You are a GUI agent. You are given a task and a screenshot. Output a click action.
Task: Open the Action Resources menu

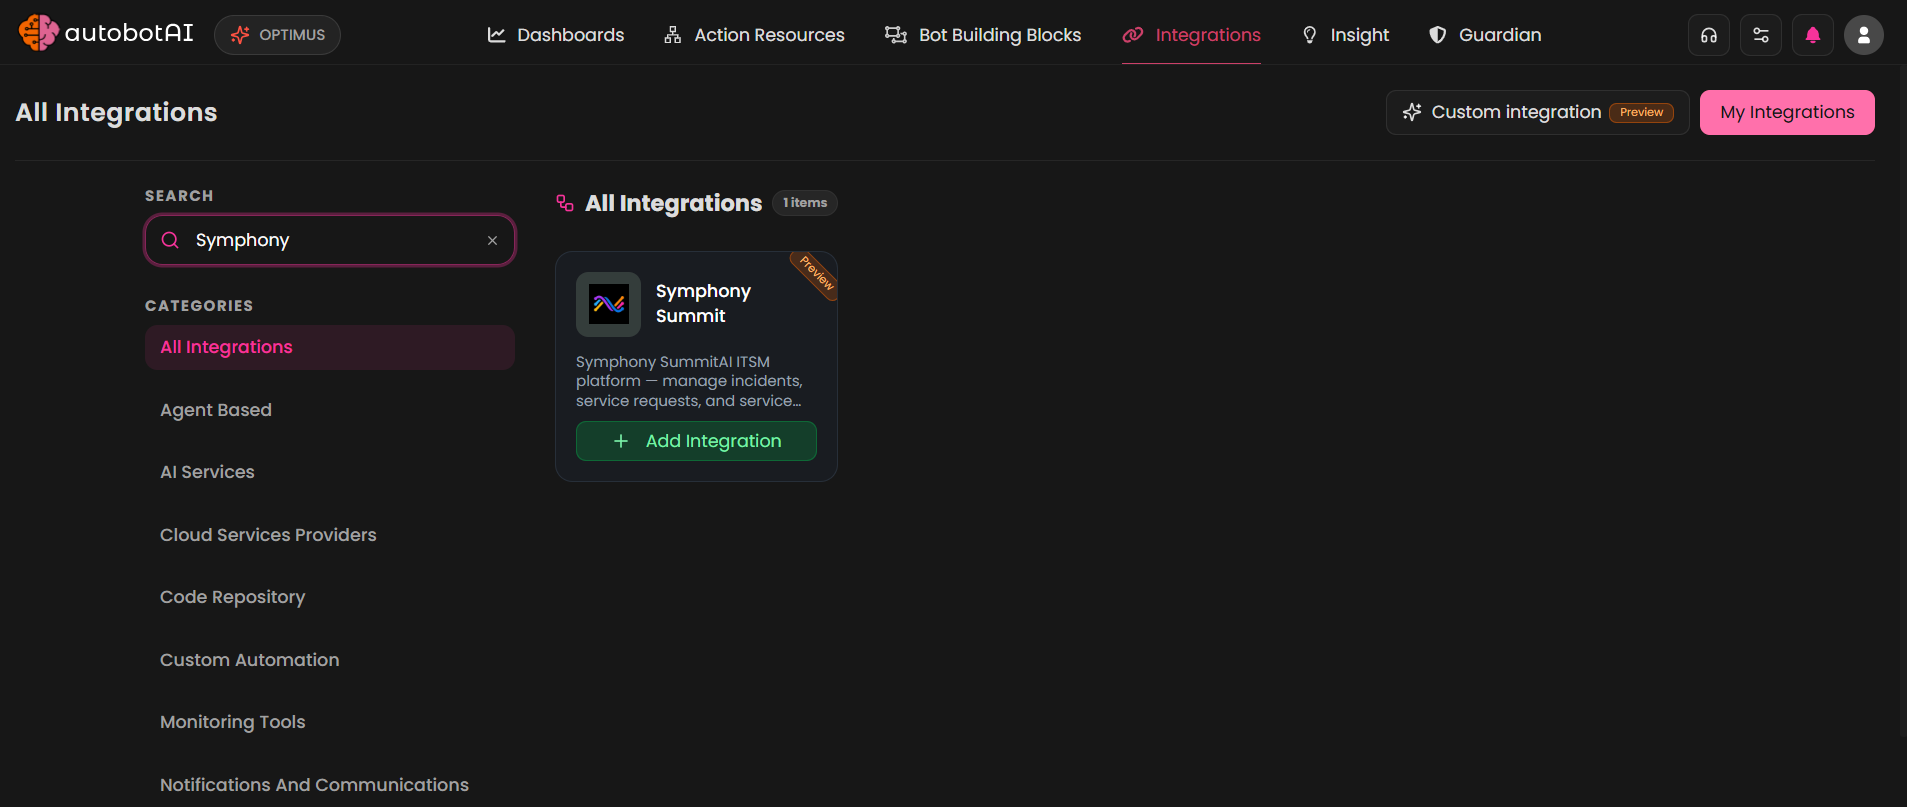tap(754, 35)
